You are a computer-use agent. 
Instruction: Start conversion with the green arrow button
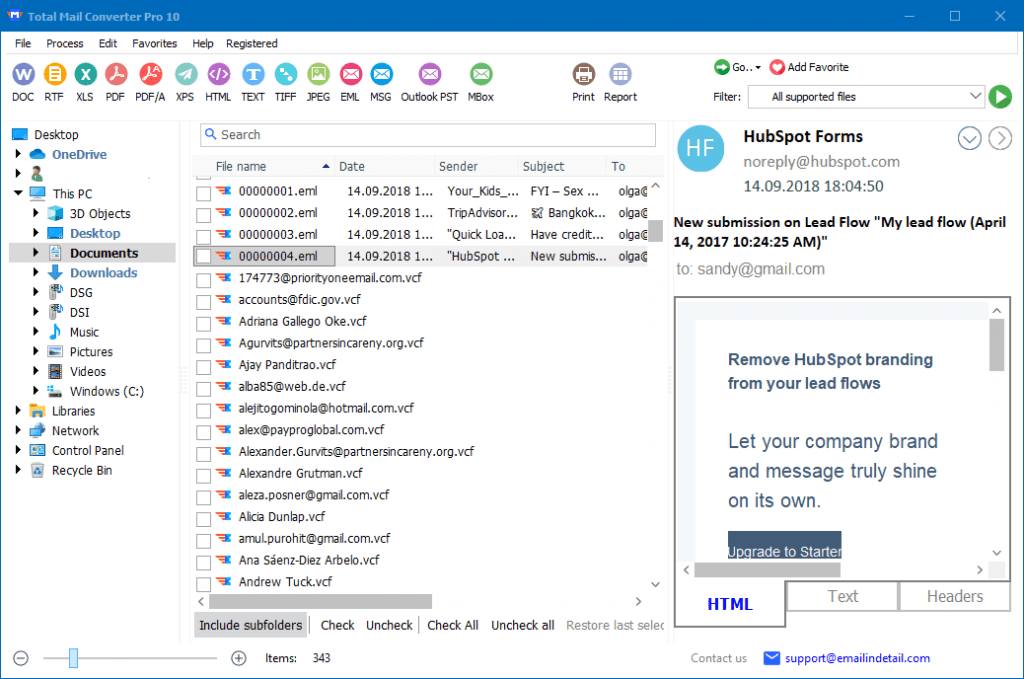(x=1000, y=96)
